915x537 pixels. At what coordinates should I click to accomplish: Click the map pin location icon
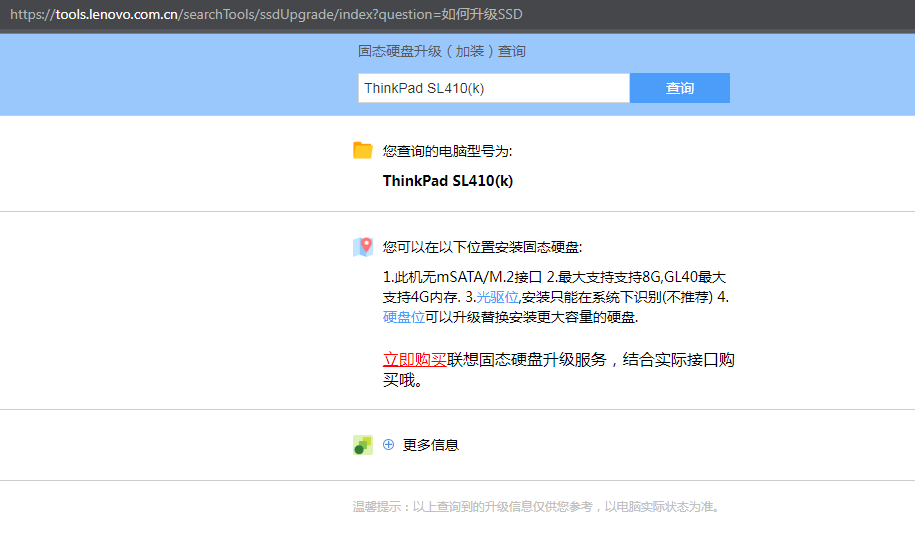coord(362,247)
